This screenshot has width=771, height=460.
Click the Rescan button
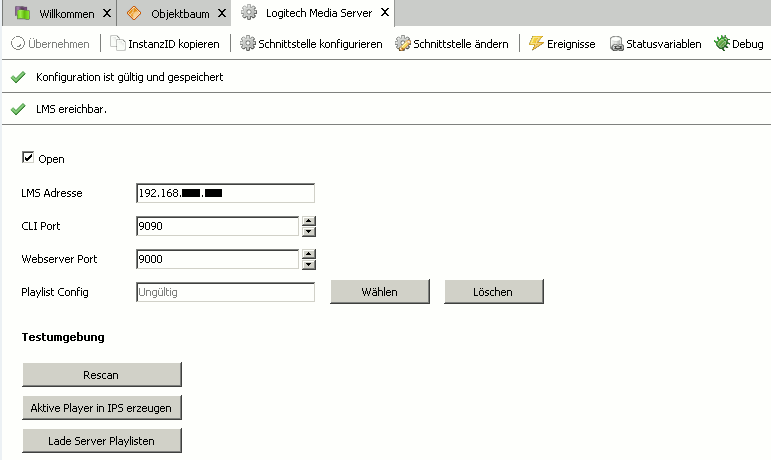(101, 375)
